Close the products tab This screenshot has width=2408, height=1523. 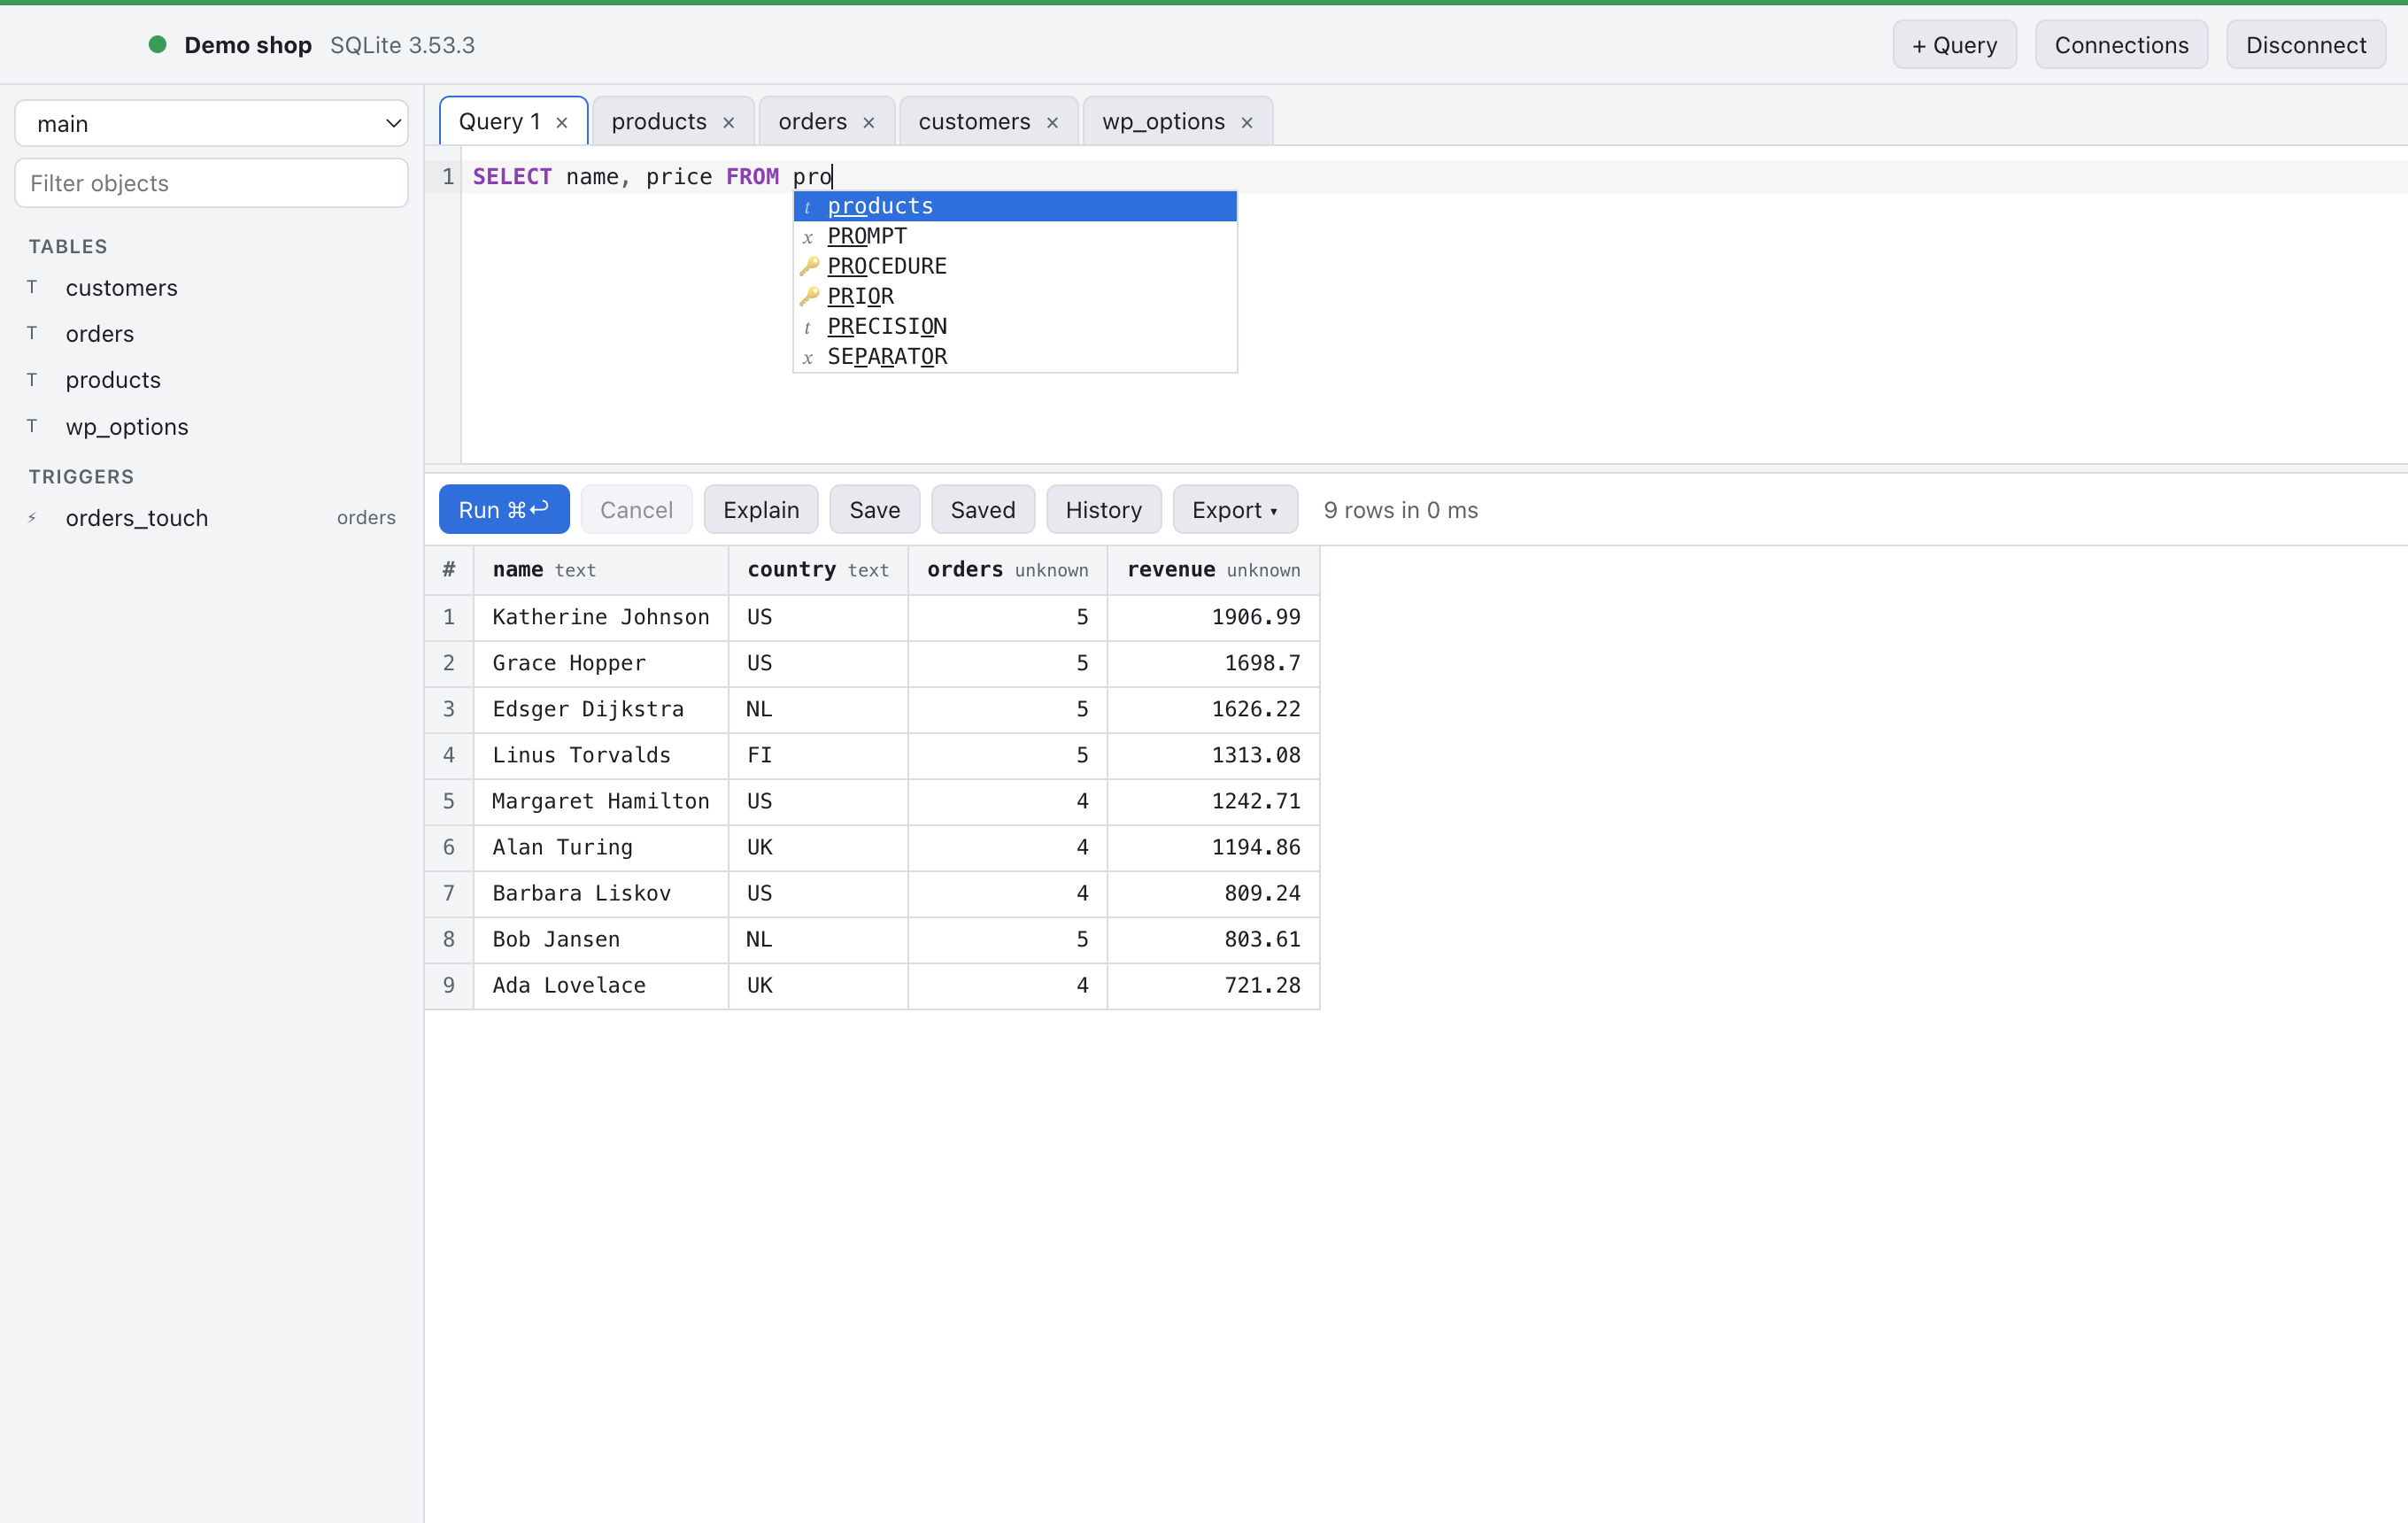click(x=729, y=122)
